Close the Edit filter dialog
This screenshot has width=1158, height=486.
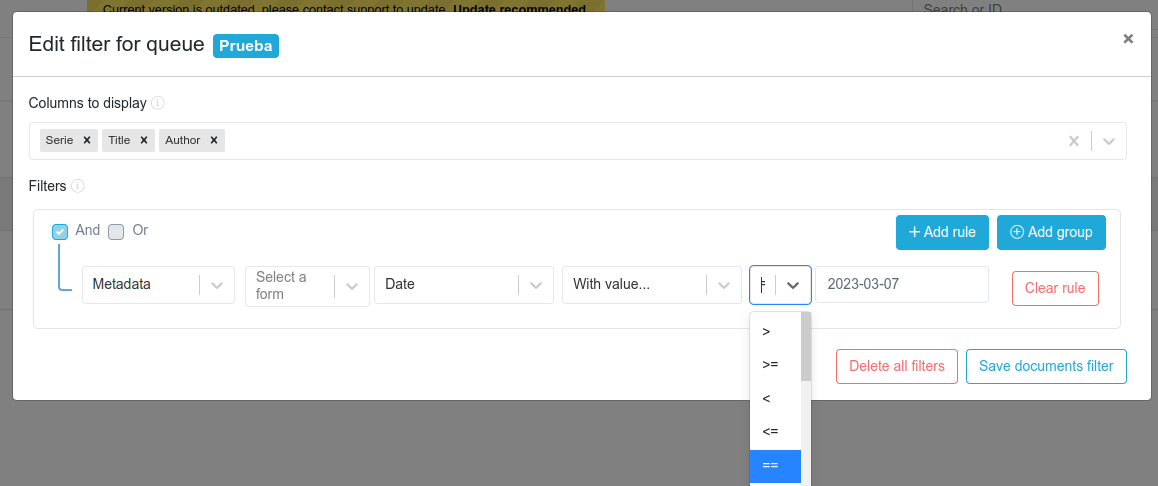pos(1128,39)
